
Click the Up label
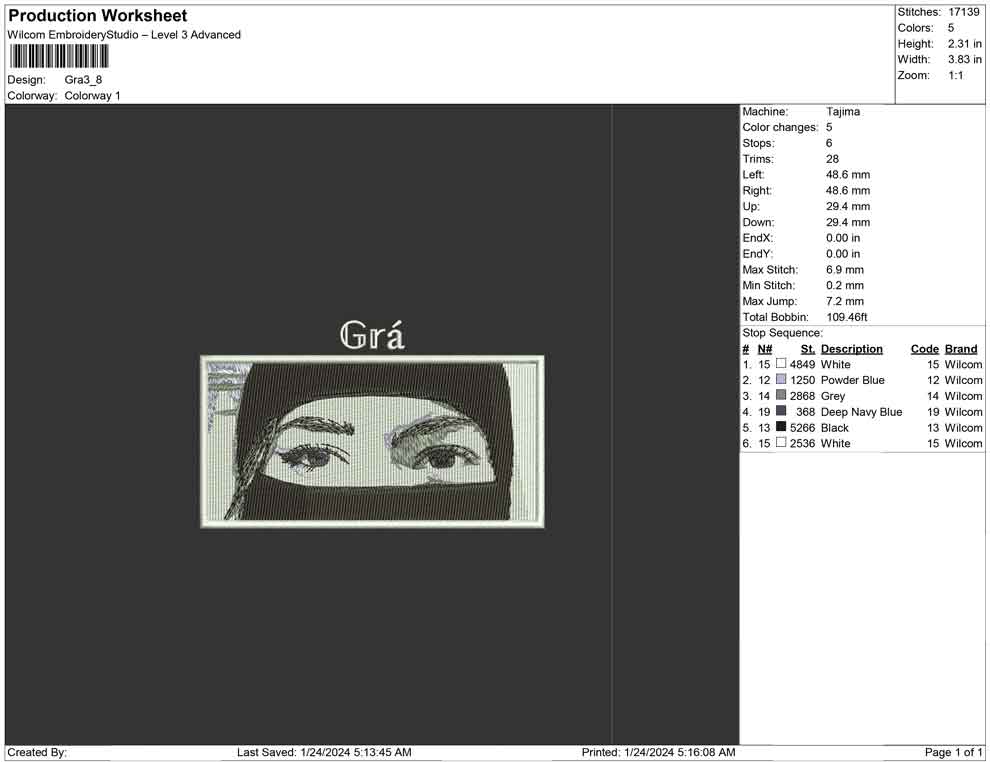pyautogui.click(x=751, y=206)
